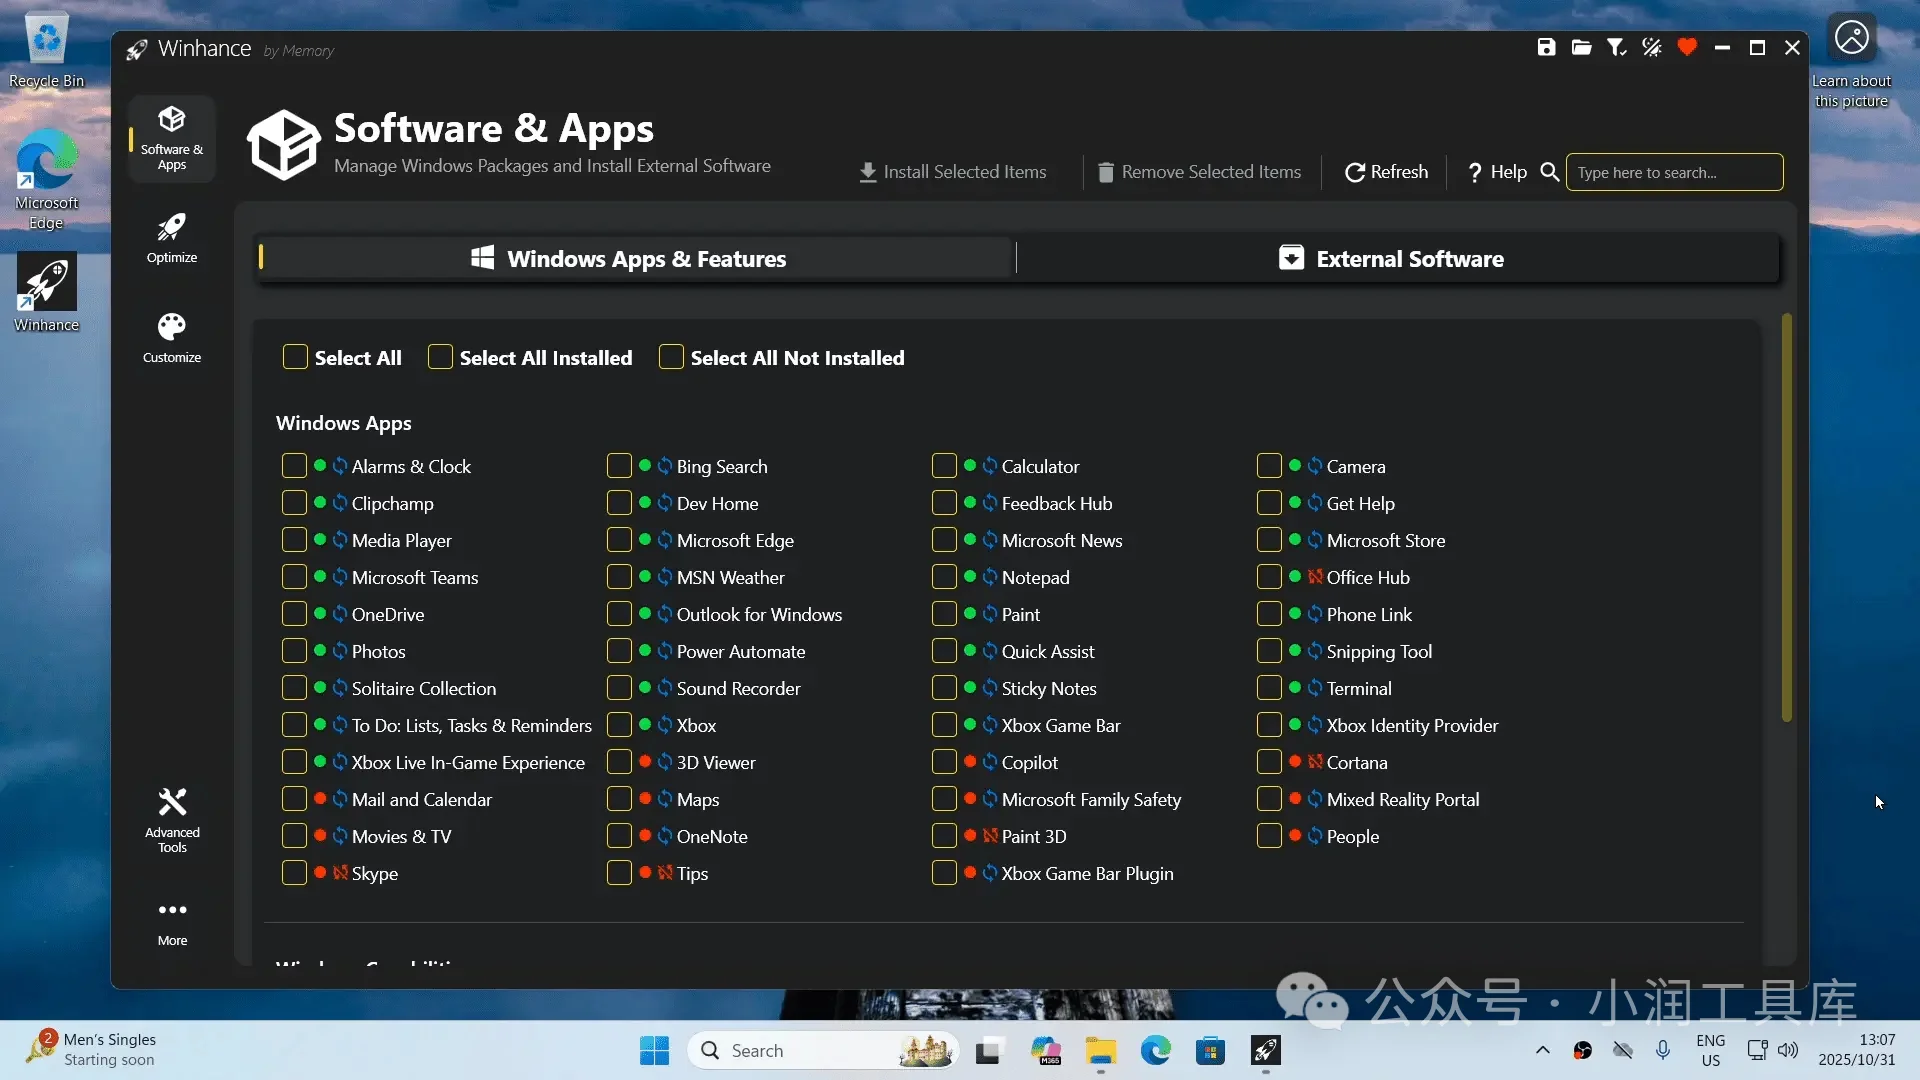Click the filter with checkmark icon

[1616, 47]
